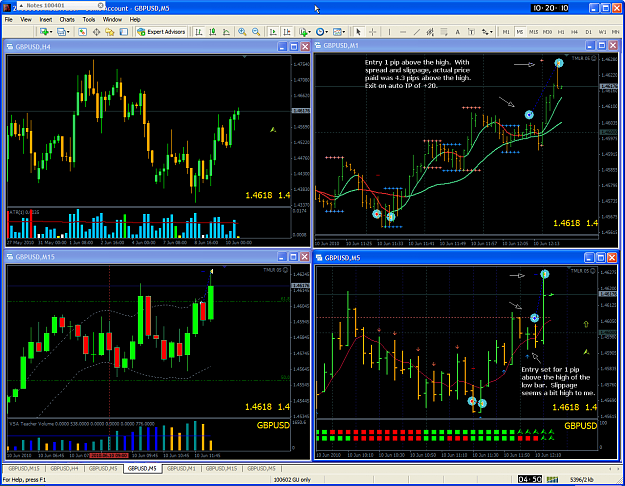Open the Charts menu
The width and height of the screenshot is (625, 486).
(x=67, y=20)
